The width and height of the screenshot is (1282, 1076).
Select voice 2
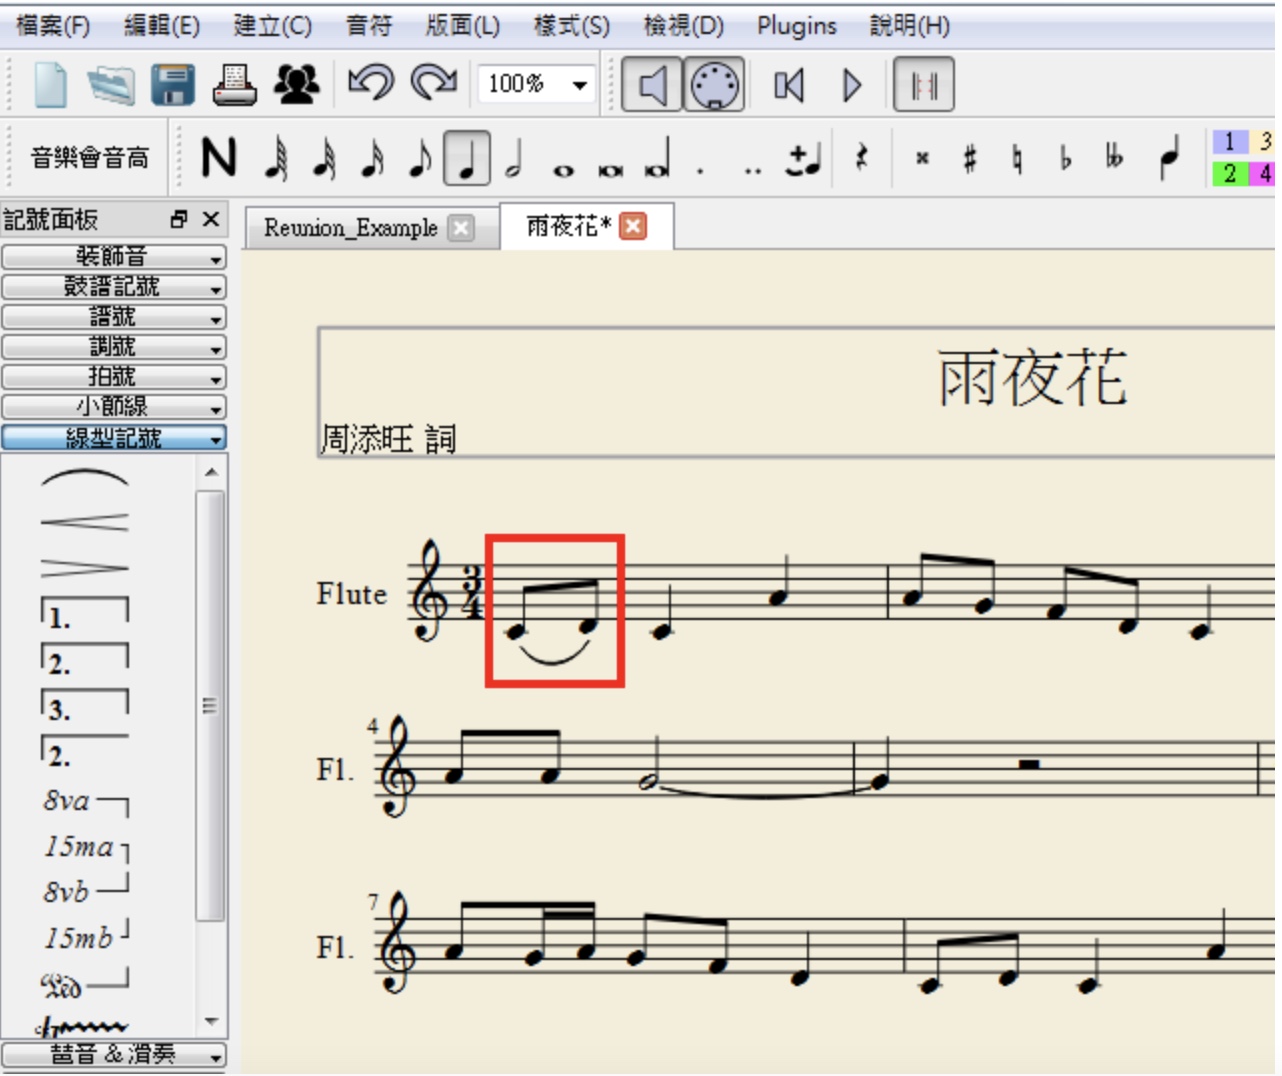tap(1230, 173)
